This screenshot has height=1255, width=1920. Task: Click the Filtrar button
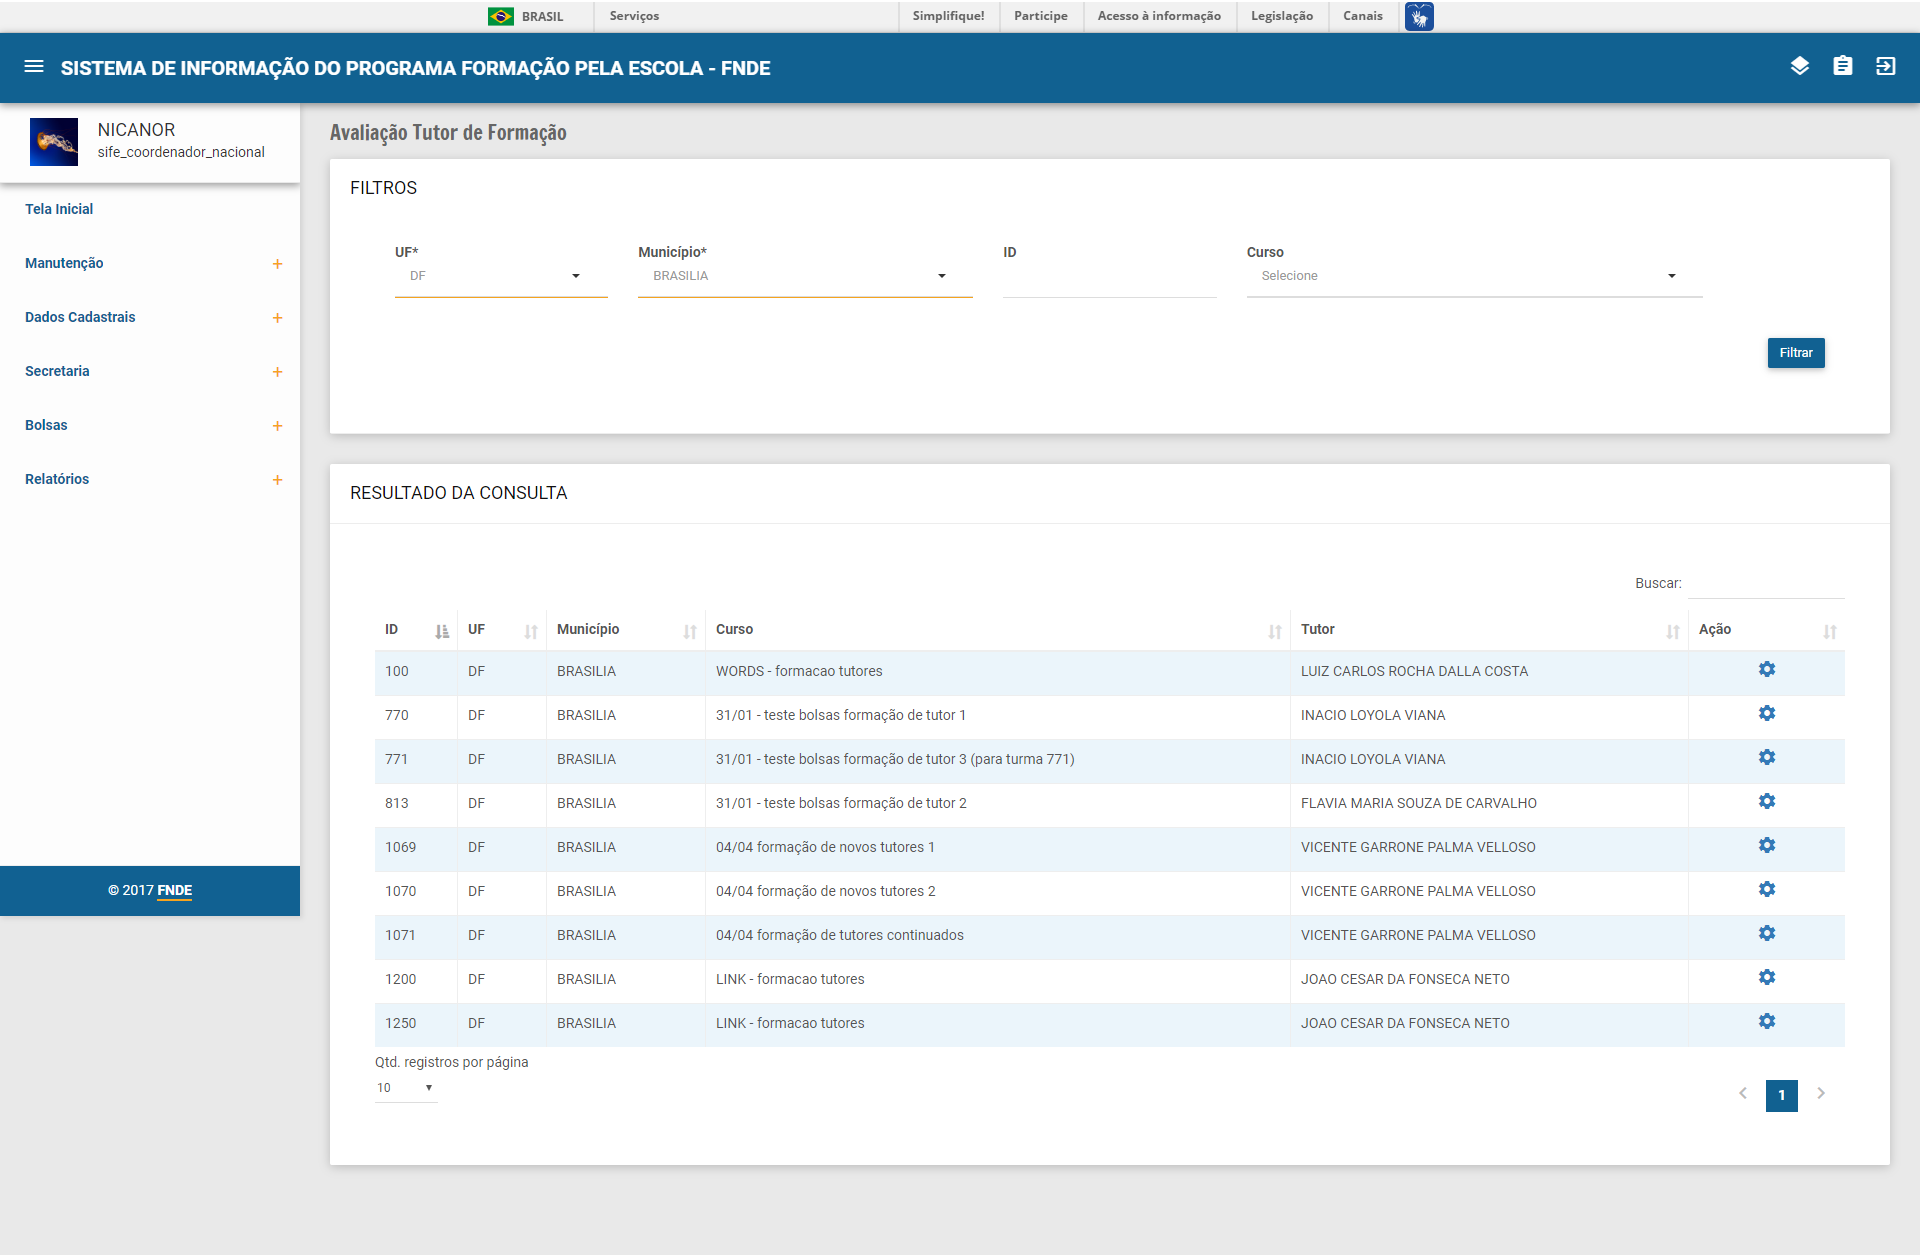pyautogui.click(x=1795, y=353)
